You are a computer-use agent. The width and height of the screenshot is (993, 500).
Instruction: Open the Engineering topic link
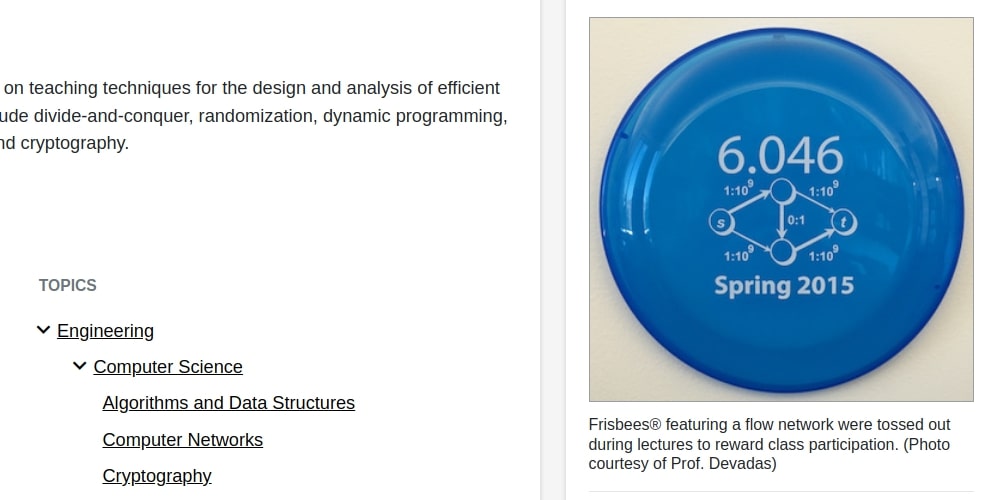(x=105, y=331)
